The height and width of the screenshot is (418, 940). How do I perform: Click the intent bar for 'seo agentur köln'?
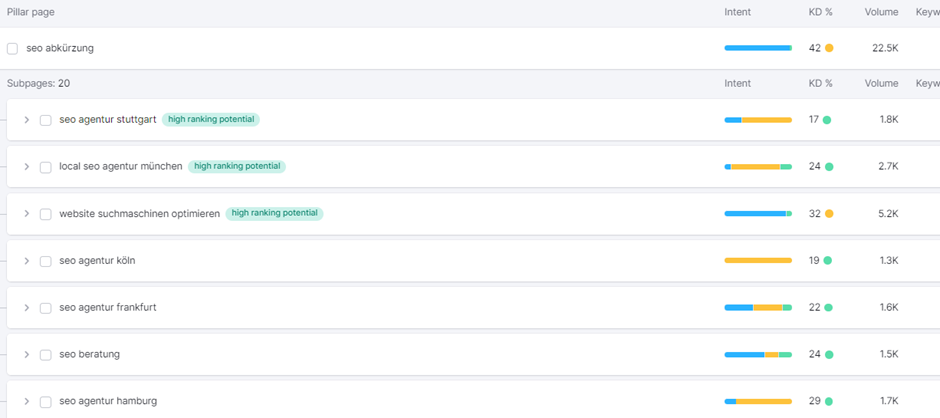(x=758, y=261)
